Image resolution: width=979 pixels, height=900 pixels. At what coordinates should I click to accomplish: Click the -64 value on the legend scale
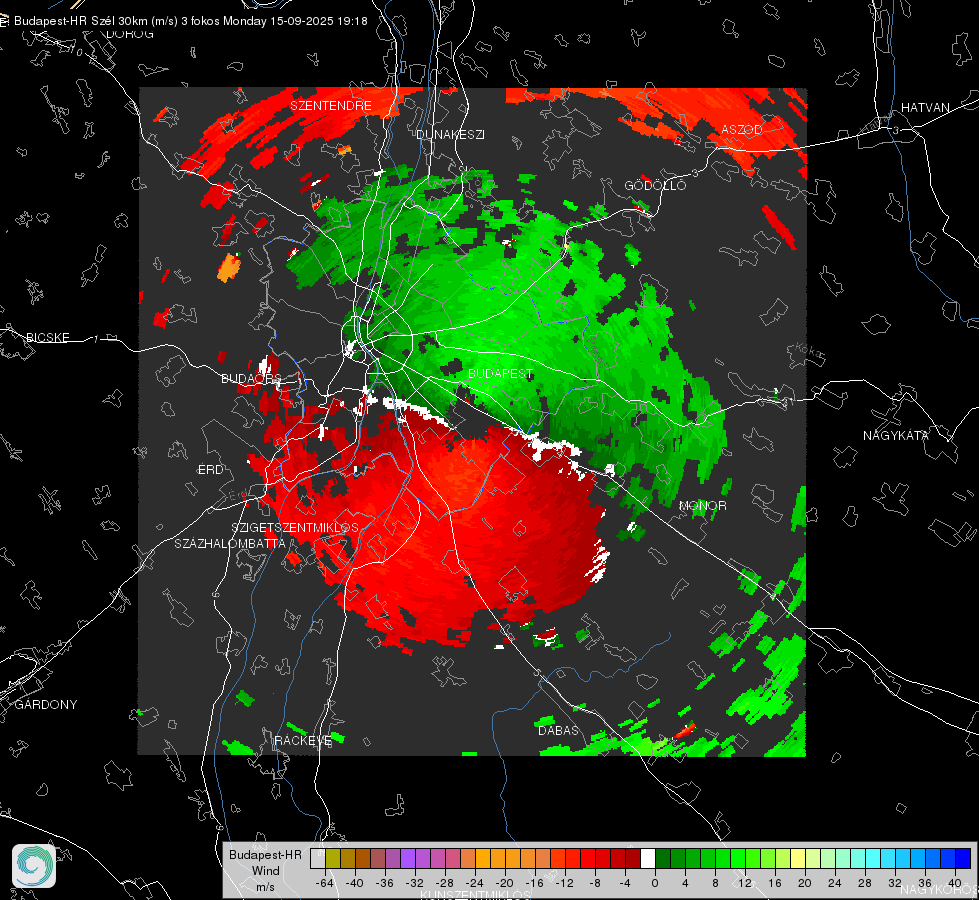[325, 883]
